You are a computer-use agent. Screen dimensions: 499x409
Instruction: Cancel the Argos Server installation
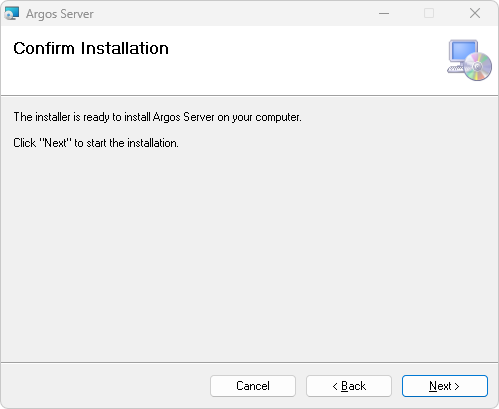coord(253,386)
